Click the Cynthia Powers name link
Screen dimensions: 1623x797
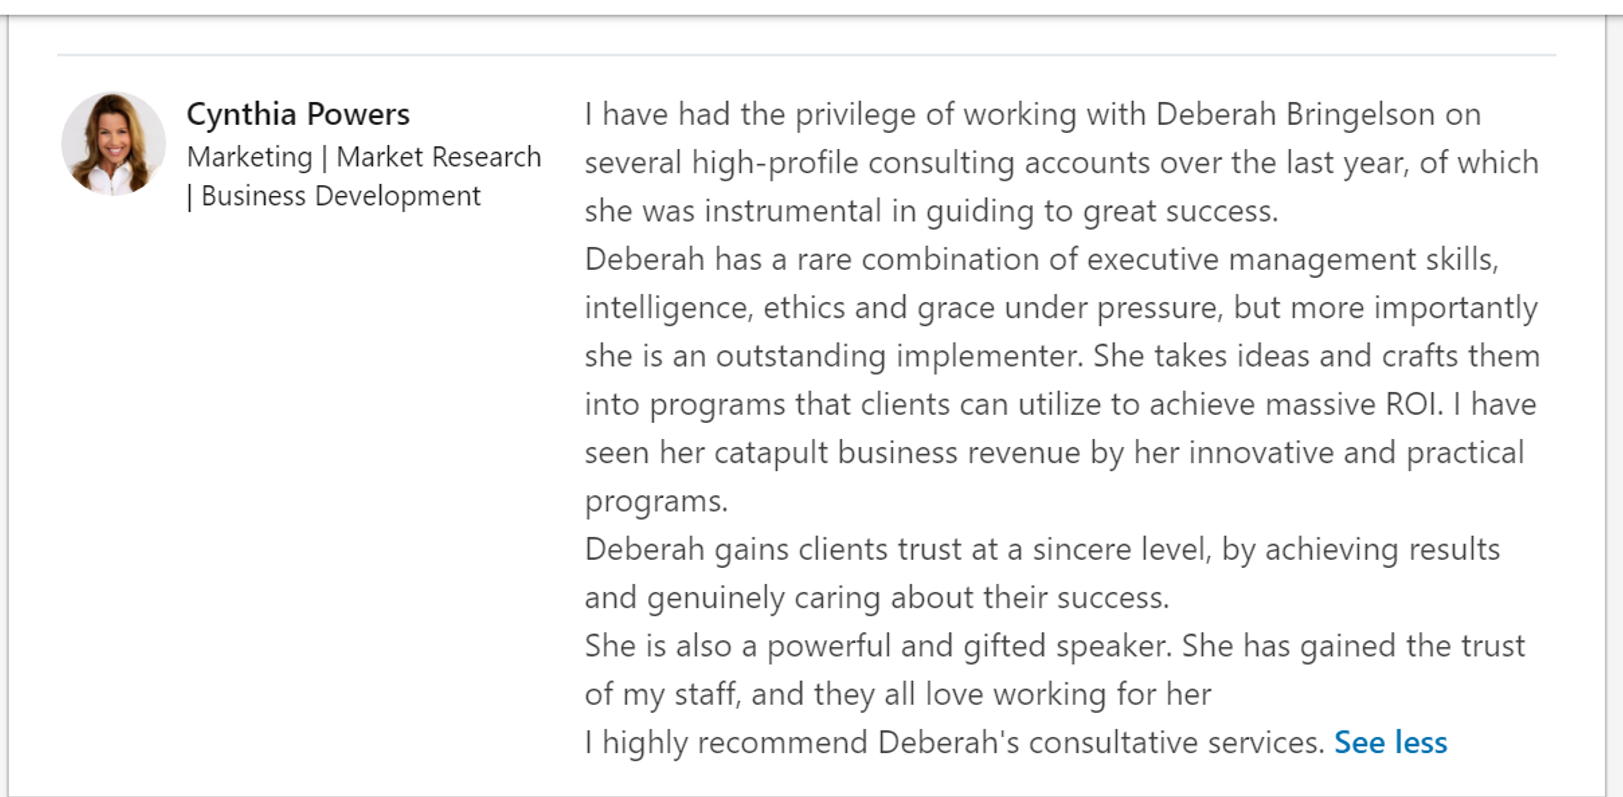298,114
